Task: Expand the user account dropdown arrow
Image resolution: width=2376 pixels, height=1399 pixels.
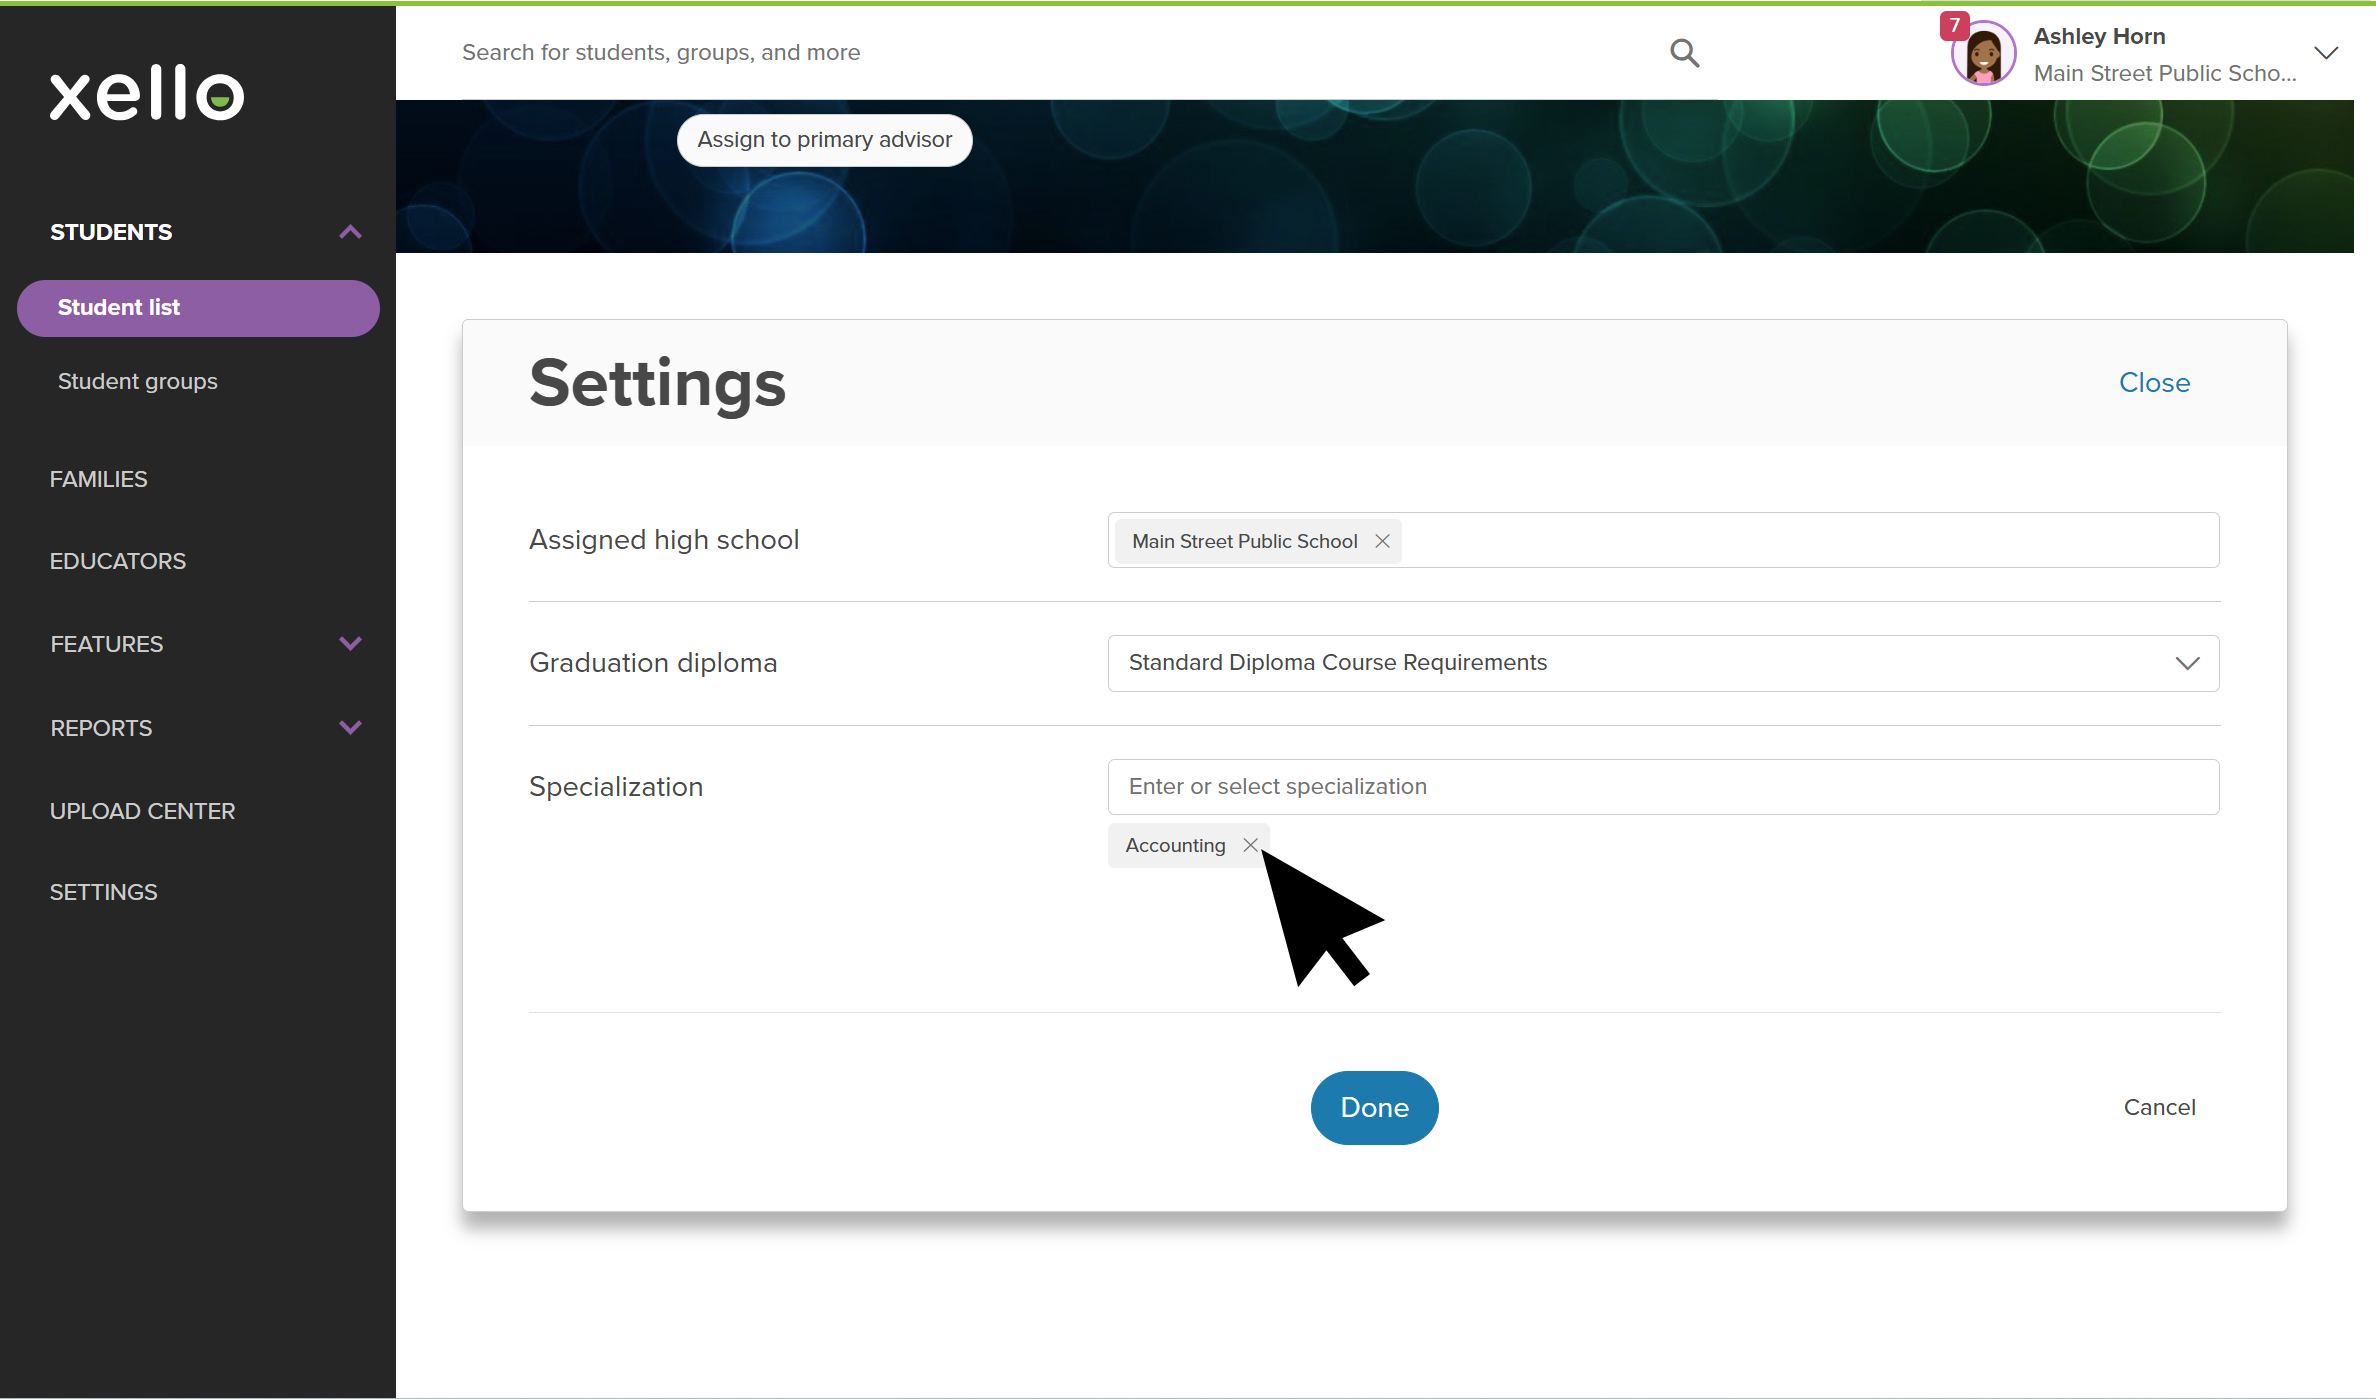Action: pos(2326,53)
